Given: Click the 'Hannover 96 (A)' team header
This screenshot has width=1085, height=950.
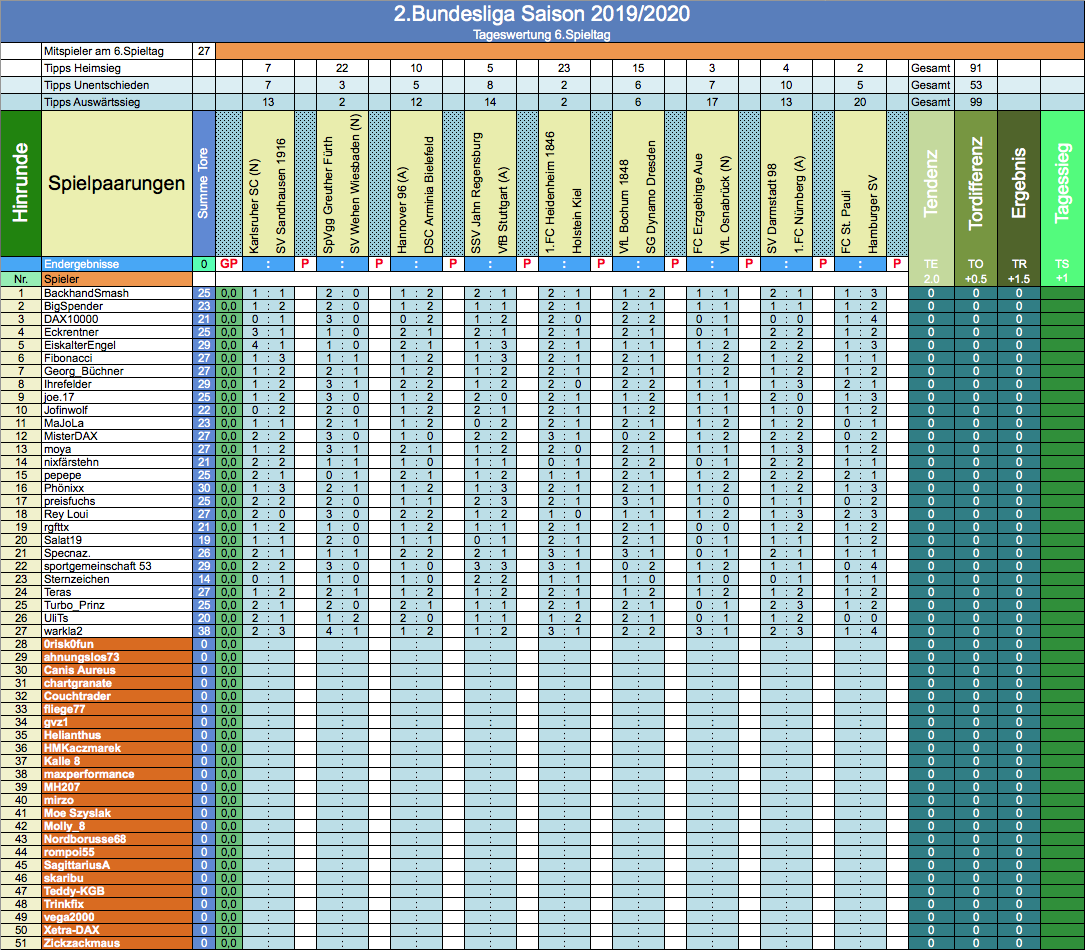Looking at the screenshot, I should click(x=403, y=210).
